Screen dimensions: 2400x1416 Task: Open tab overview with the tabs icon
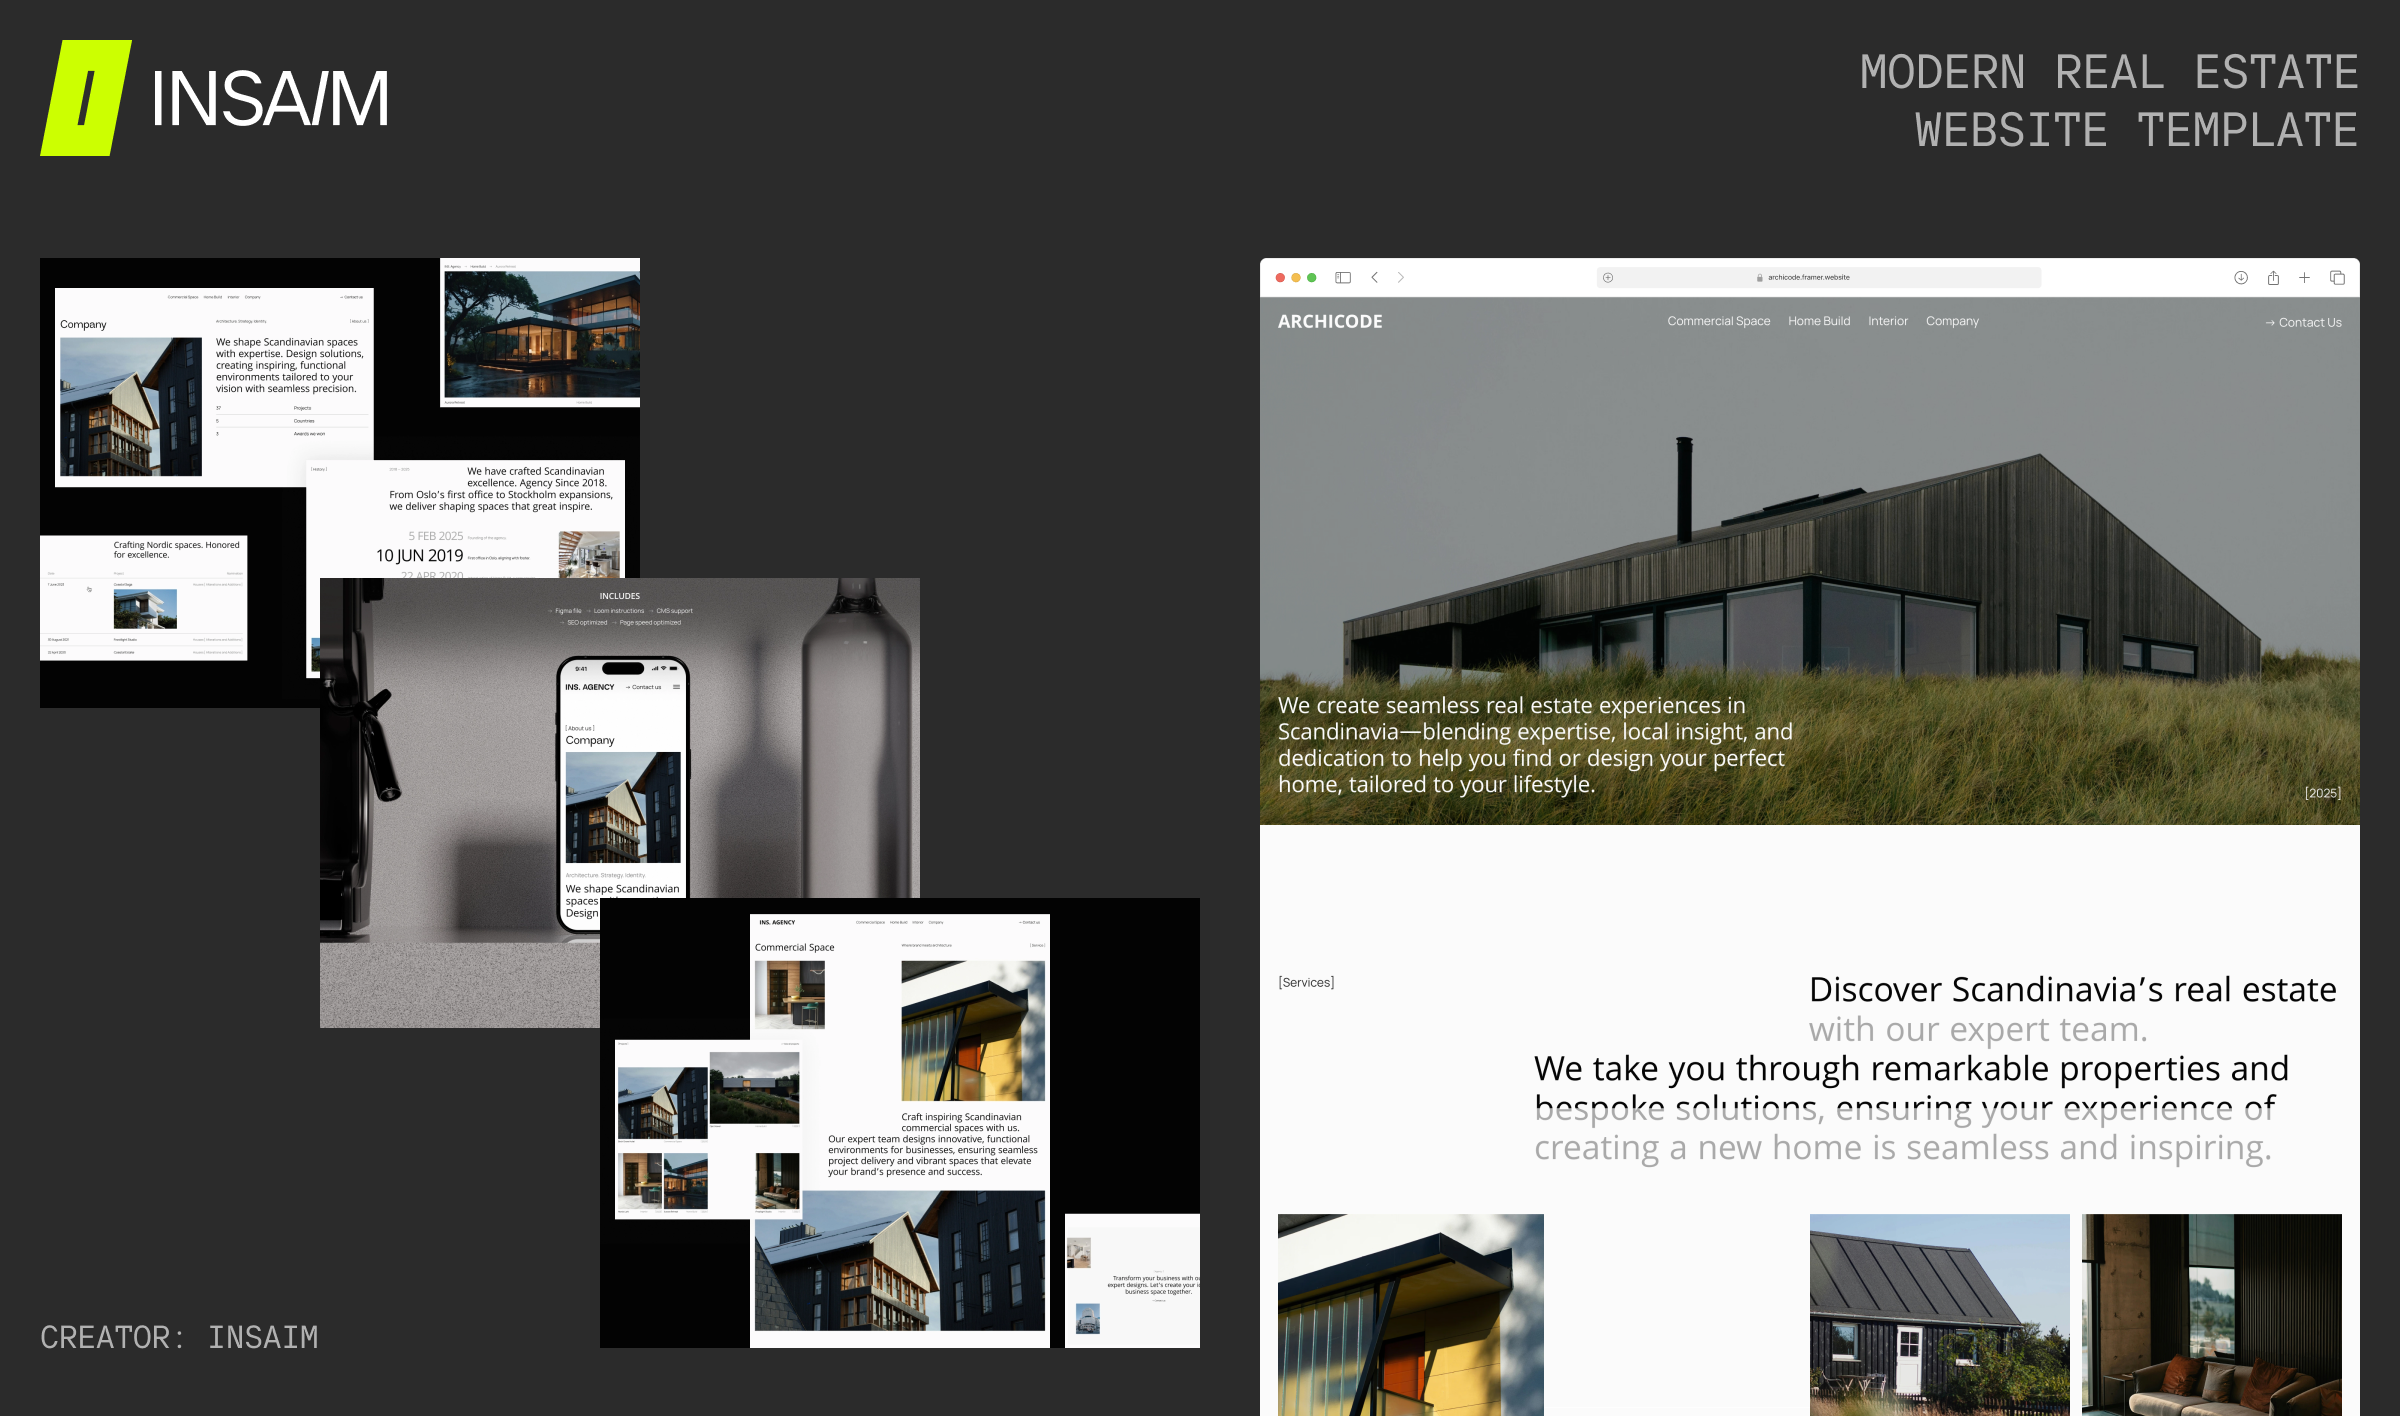tap(2337, 277)
